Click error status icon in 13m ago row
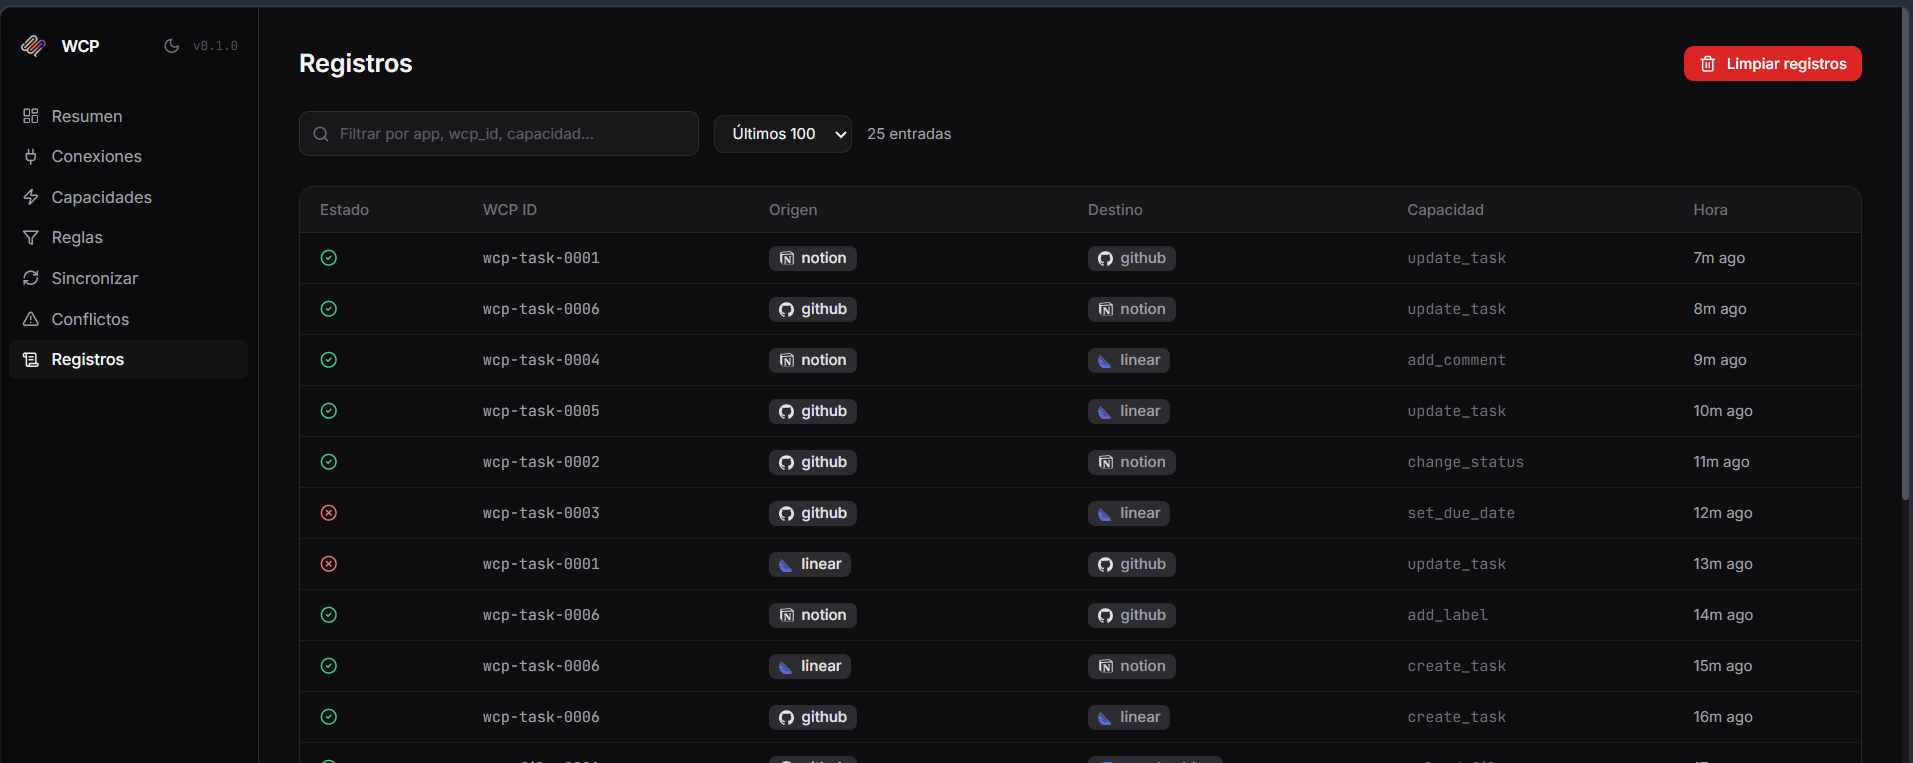 (328, 564)
